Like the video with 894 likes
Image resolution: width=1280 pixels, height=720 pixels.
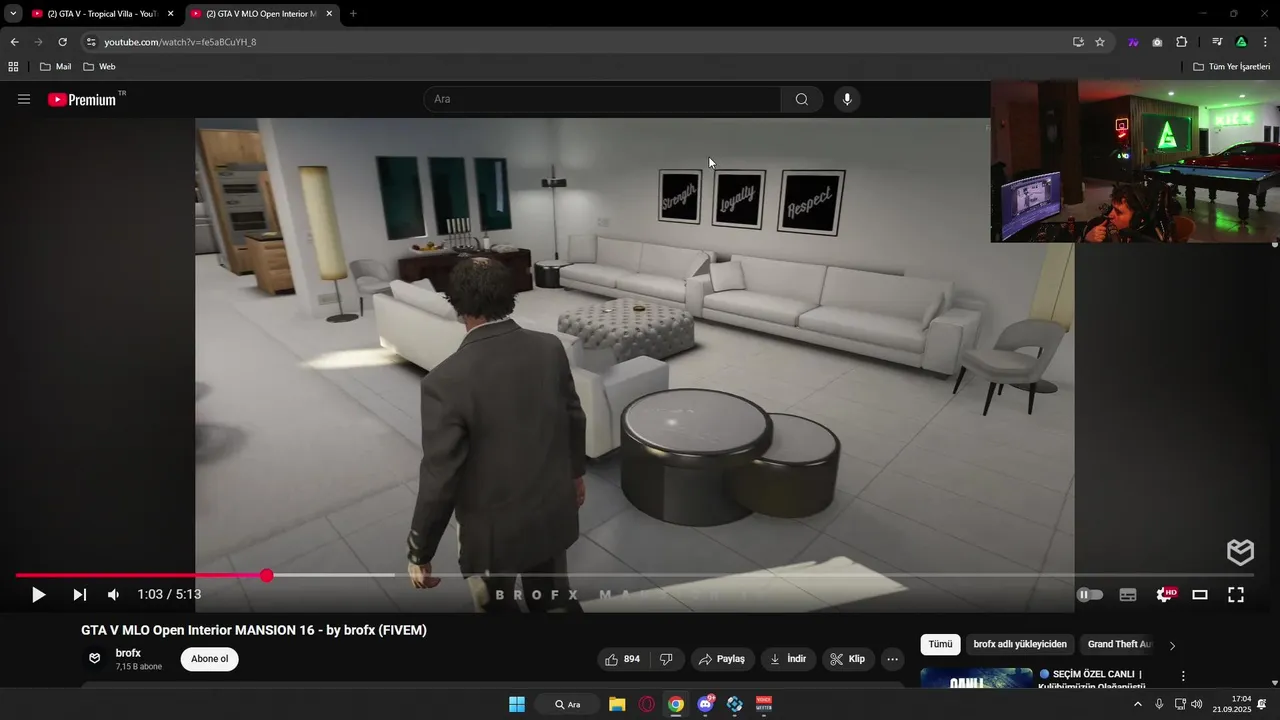point(622,659)
